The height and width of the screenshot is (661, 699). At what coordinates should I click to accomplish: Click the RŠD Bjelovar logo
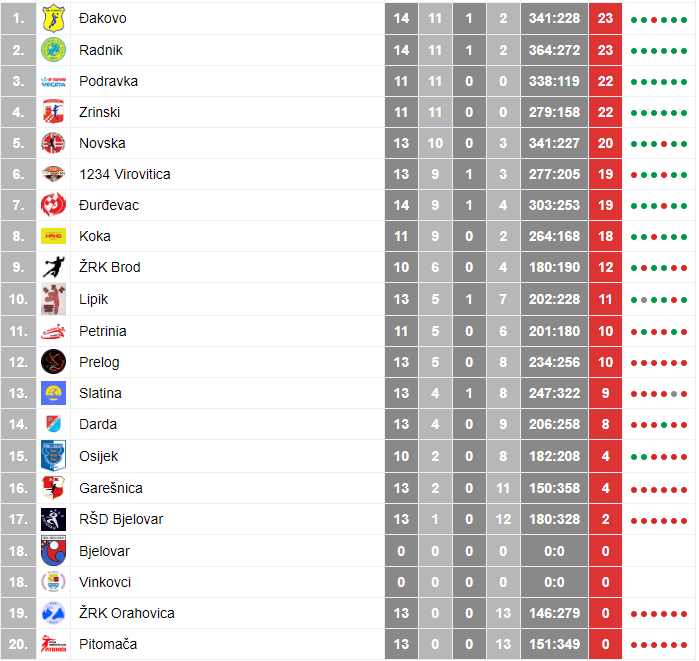tap(53, 519)
